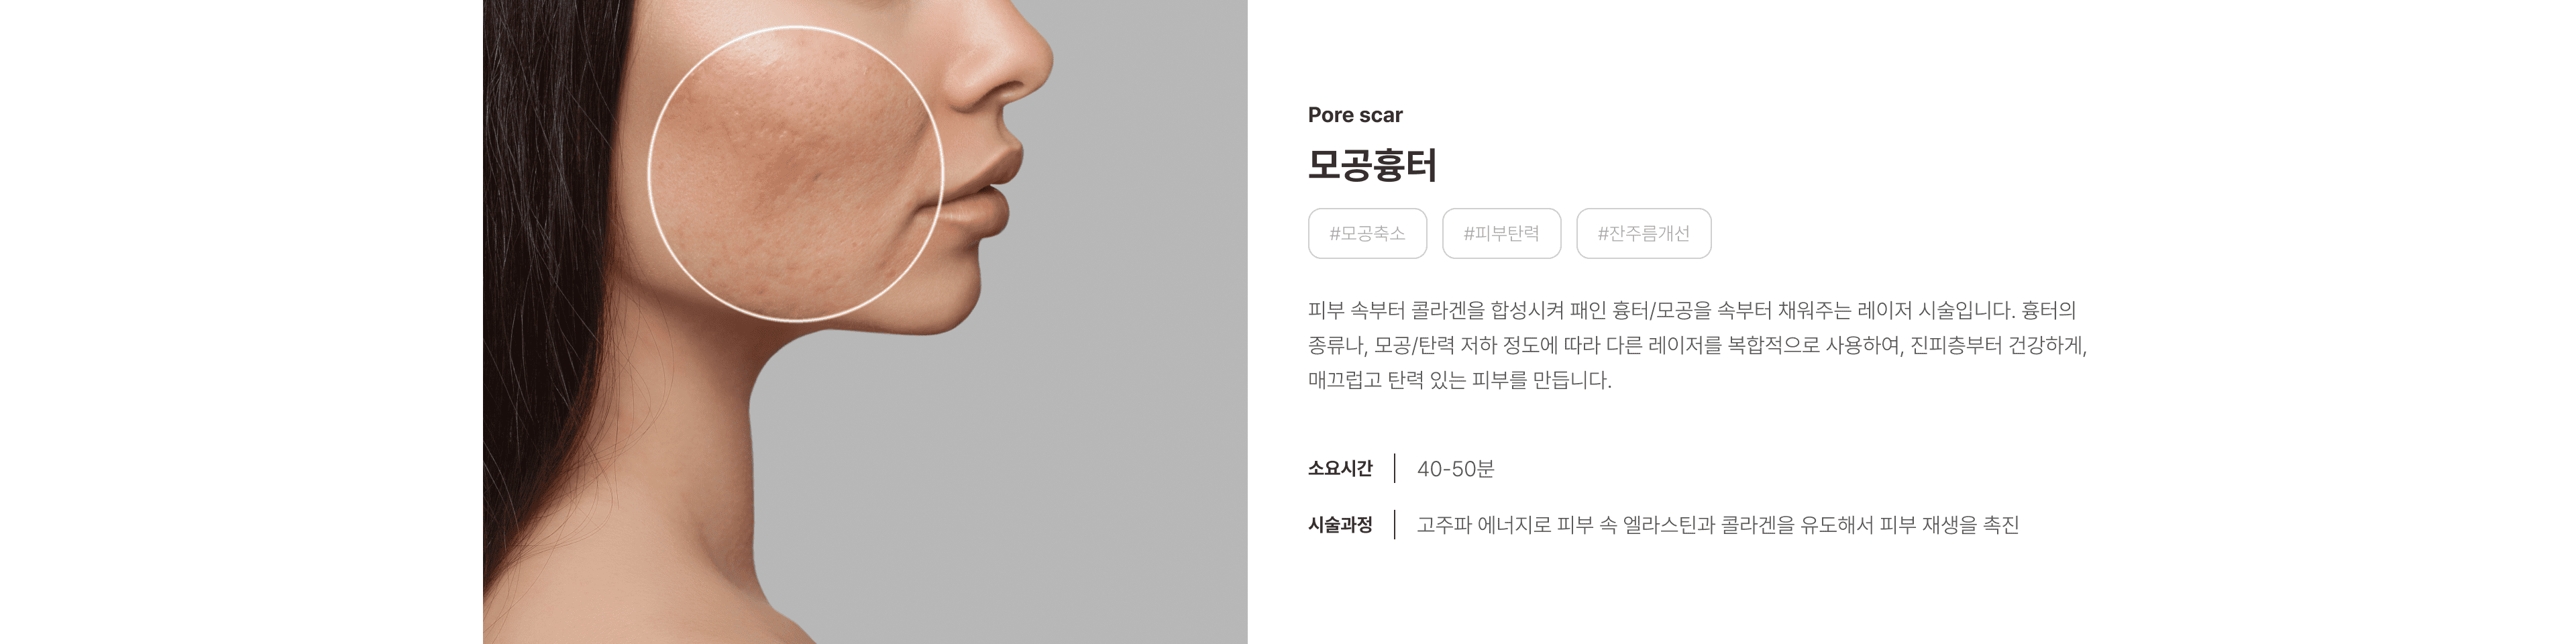Select the #피부탄력 hashtag button
Image resolution: width=2576 pixels, height=644 pixels.
pos(1501,233)
